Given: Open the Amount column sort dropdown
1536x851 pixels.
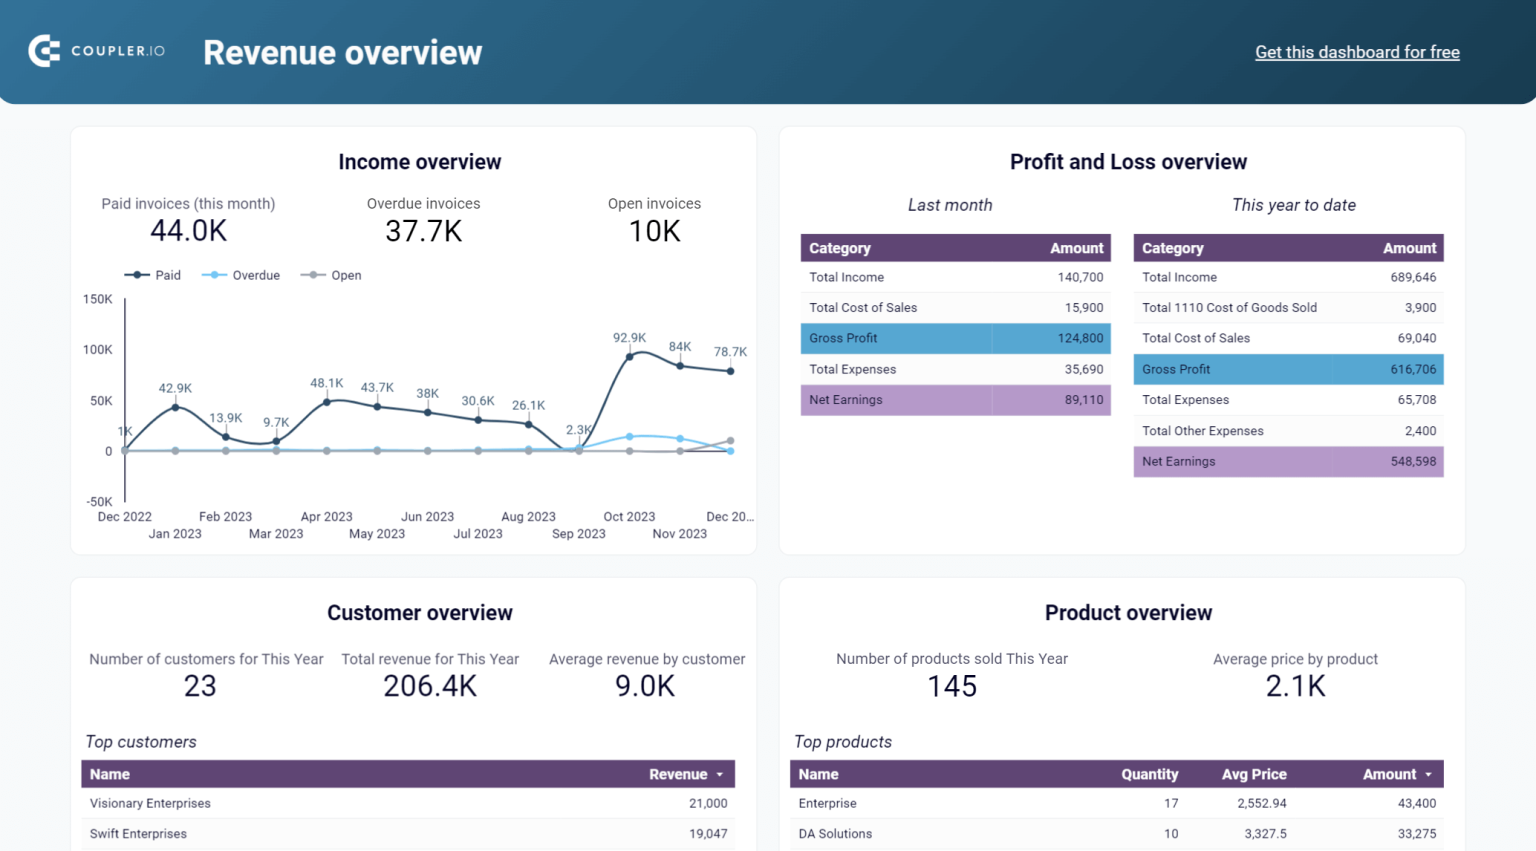Looking at the screenshot, I should point(1429,773).
